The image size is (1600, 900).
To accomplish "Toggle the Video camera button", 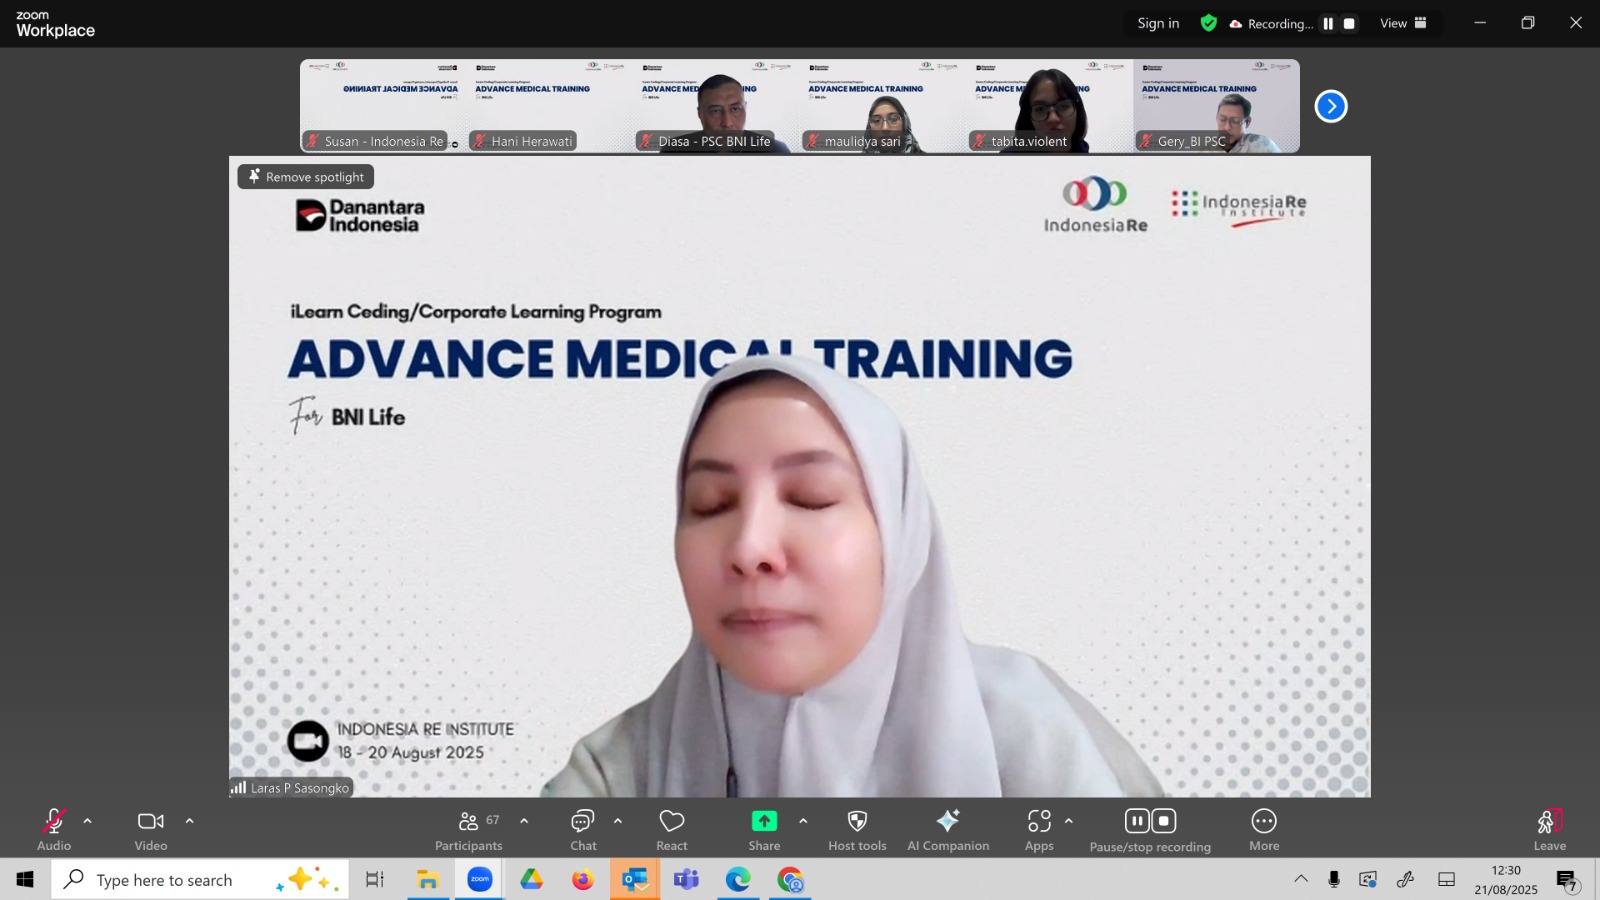I will click(151, 829).
